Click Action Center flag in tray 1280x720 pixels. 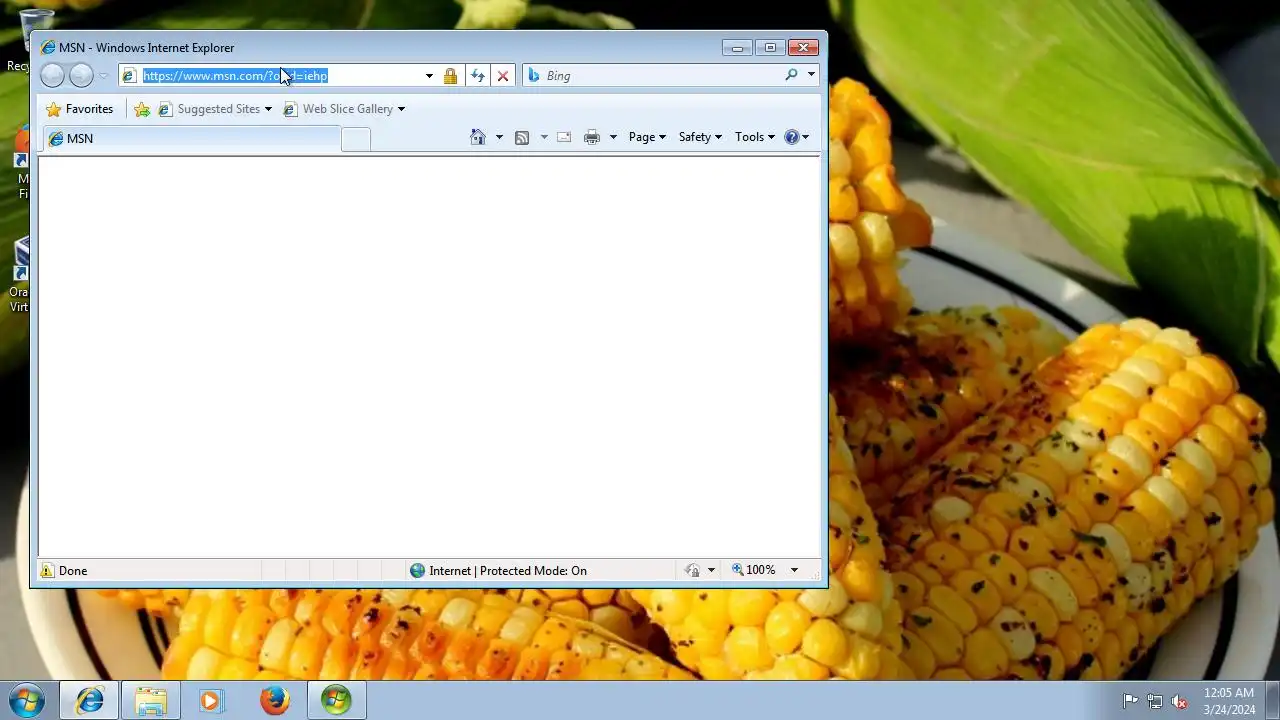(1130, 701)
